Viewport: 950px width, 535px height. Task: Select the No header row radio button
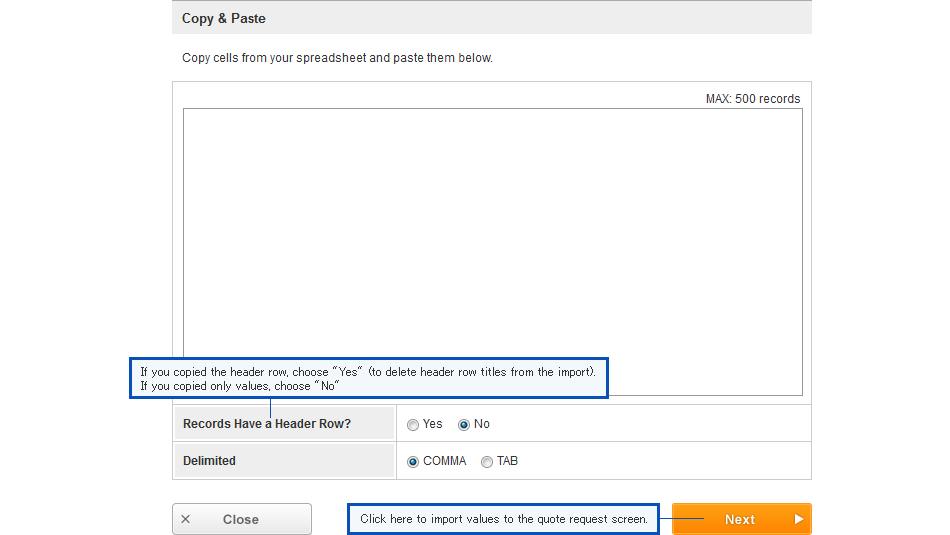click(464, 425)
